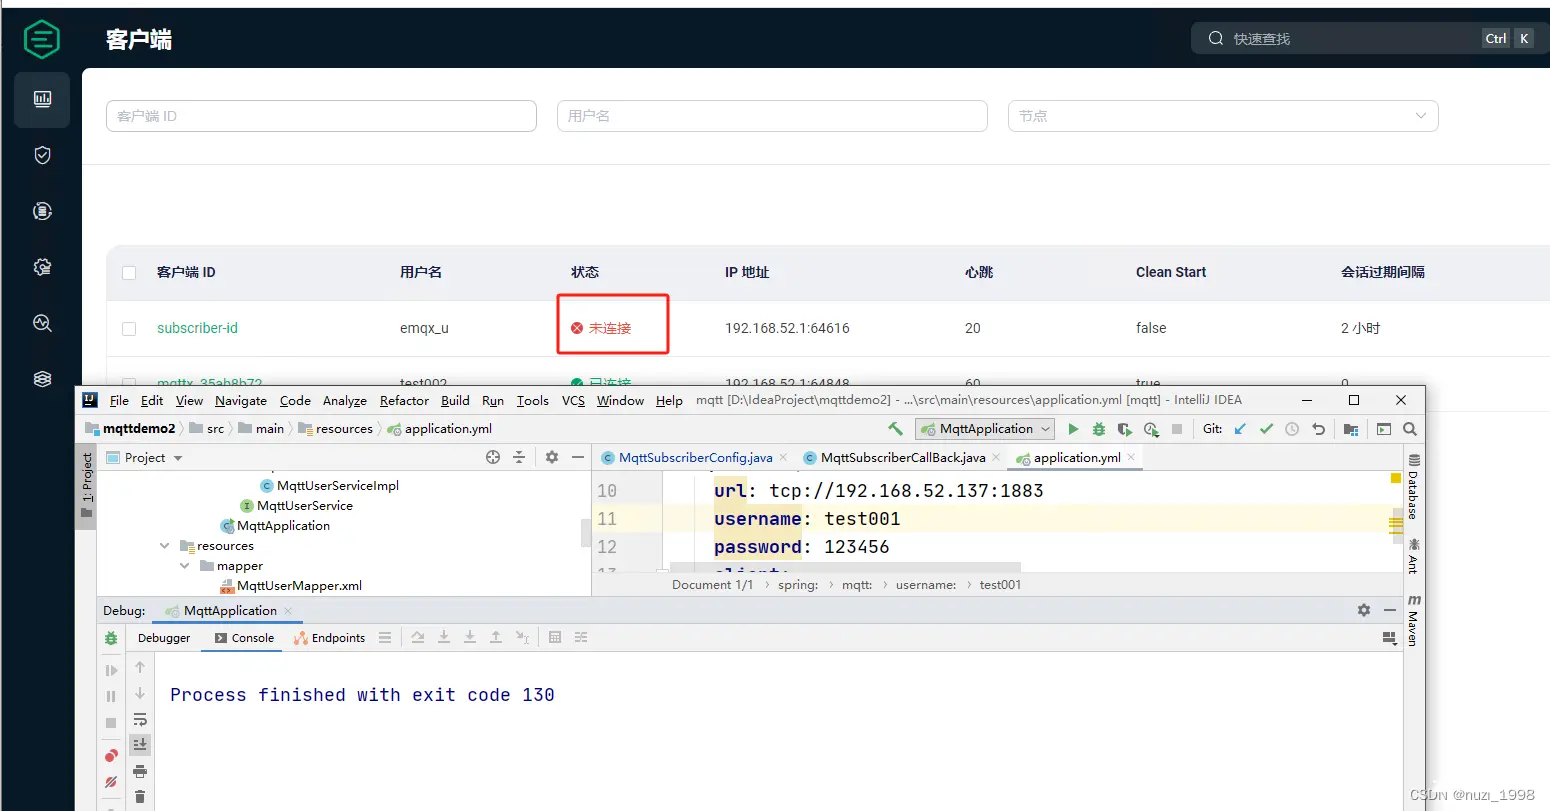
Task: Toggle scroll to end in console
Action: click(x=140, y=744)
